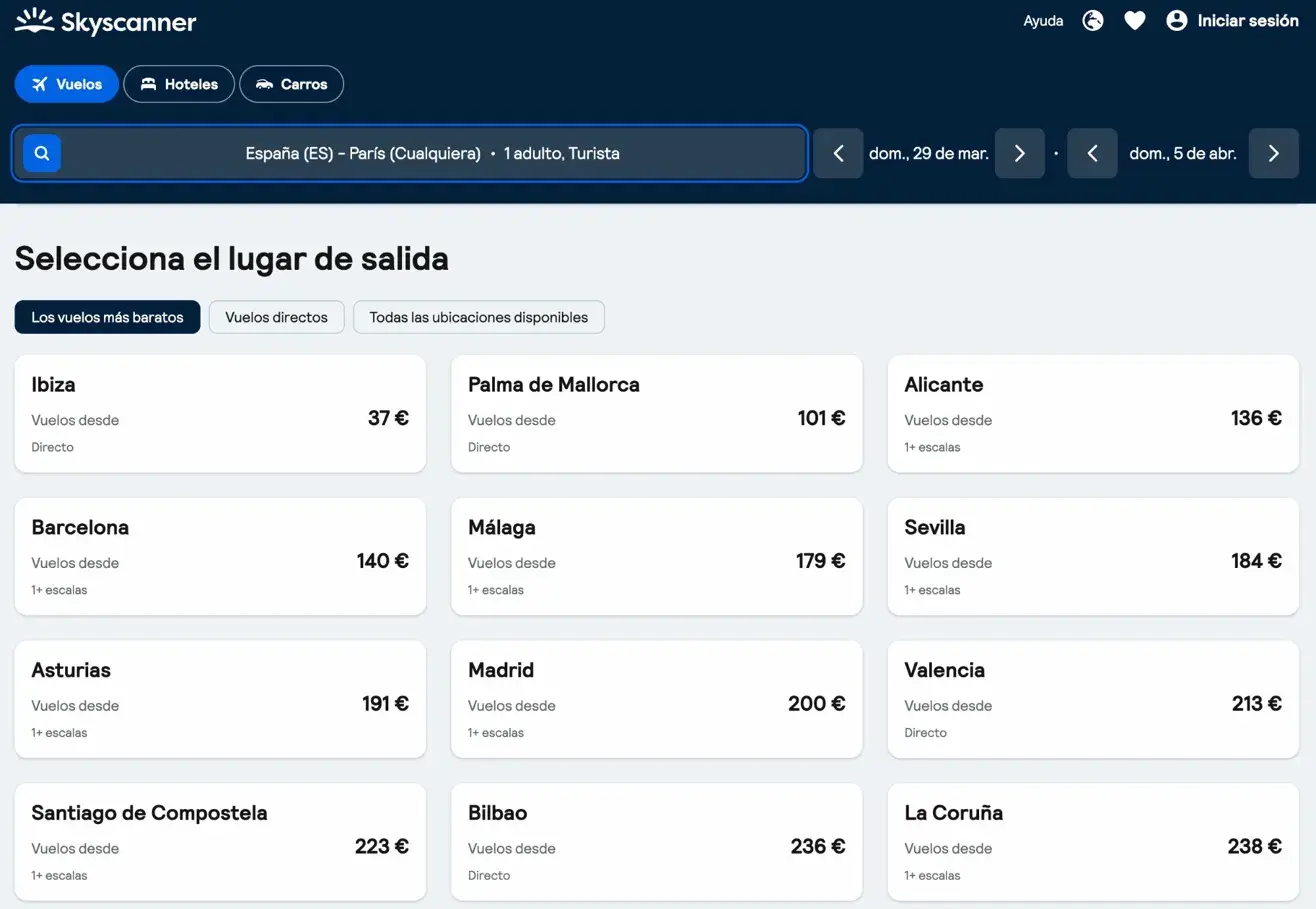This screenshot has width=1316, height=909.
Task: Click the user profile icon
Action: coord(1176,20)
